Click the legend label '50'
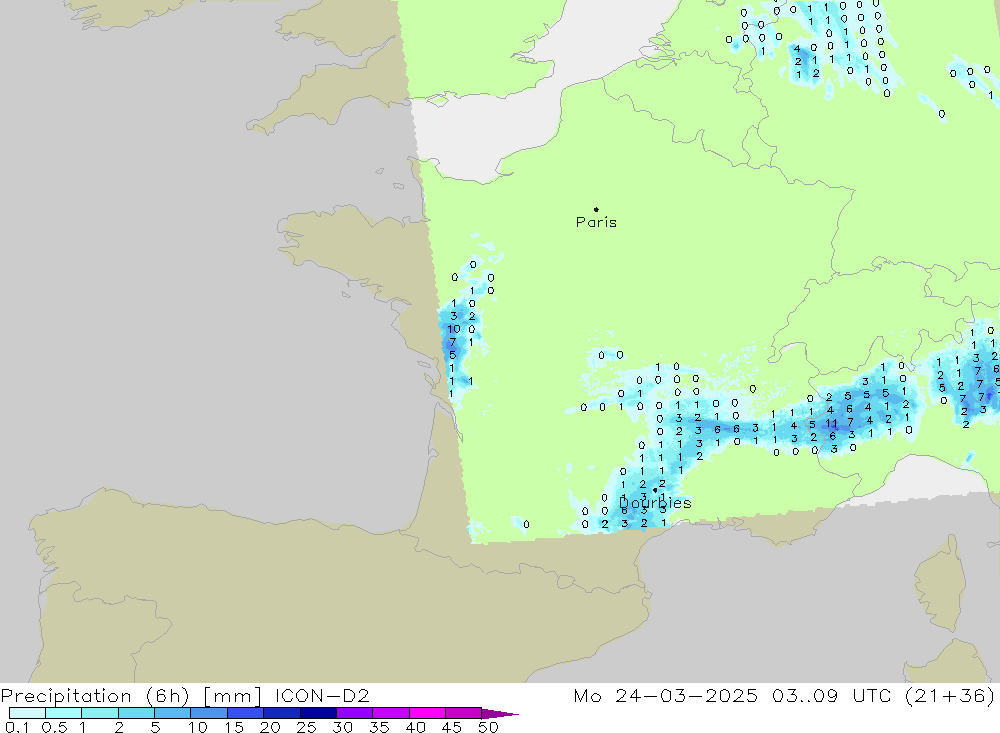This screenshot has width=1000, height=733. (488, 727)
